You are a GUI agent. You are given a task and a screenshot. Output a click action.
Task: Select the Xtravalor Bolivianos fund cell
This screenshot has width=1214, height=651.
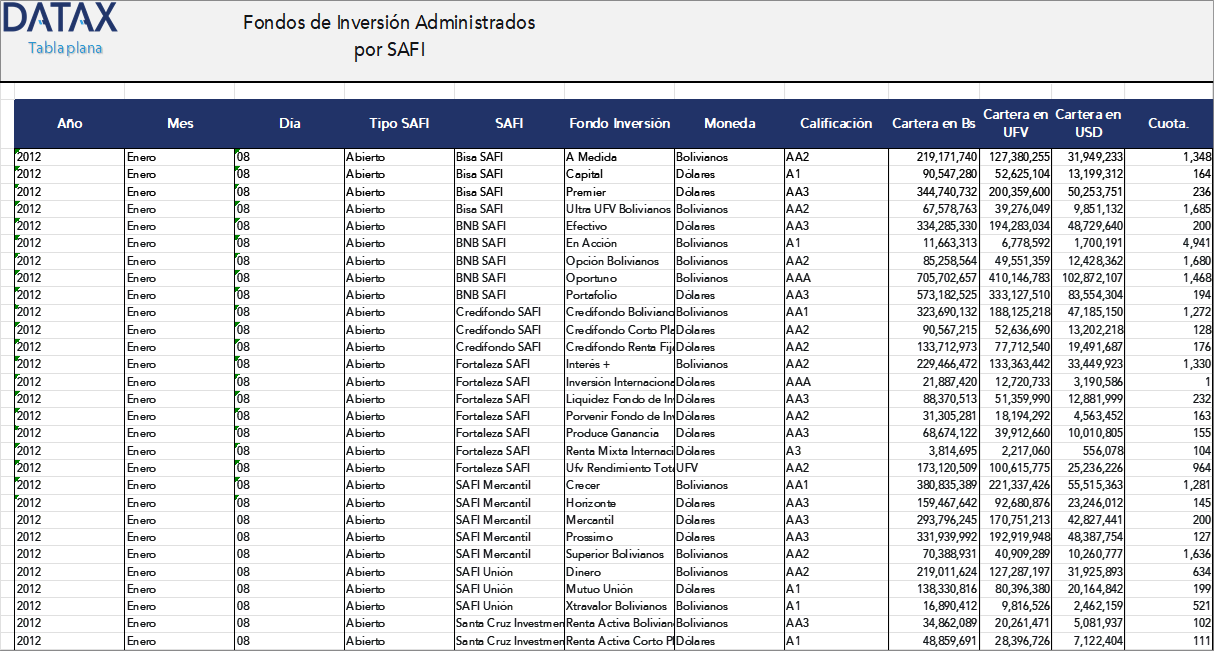point(620,605)
